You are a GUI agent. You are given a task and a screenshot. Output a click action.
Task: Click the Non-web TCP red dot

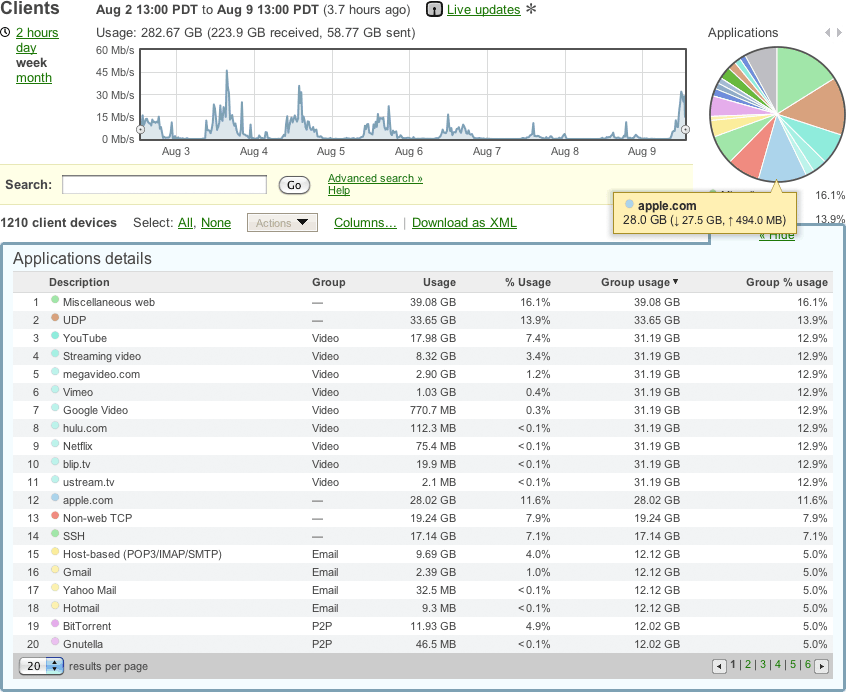[x=54, y=515]
